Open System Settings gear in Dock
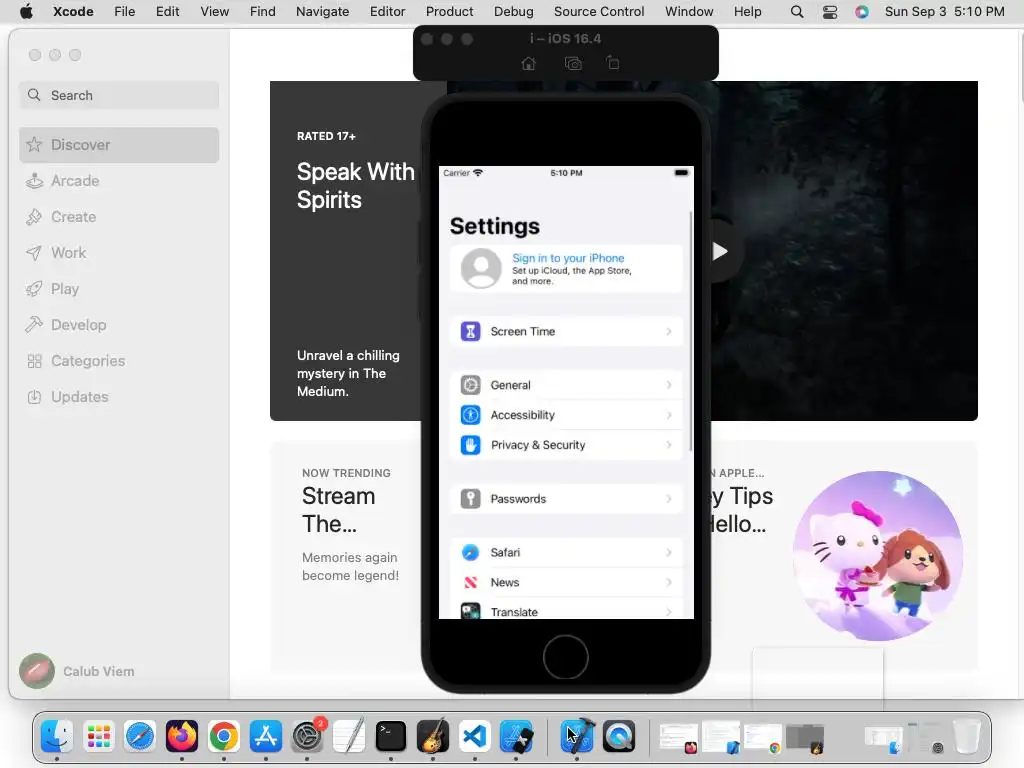1024x768 pixels. 307,737
